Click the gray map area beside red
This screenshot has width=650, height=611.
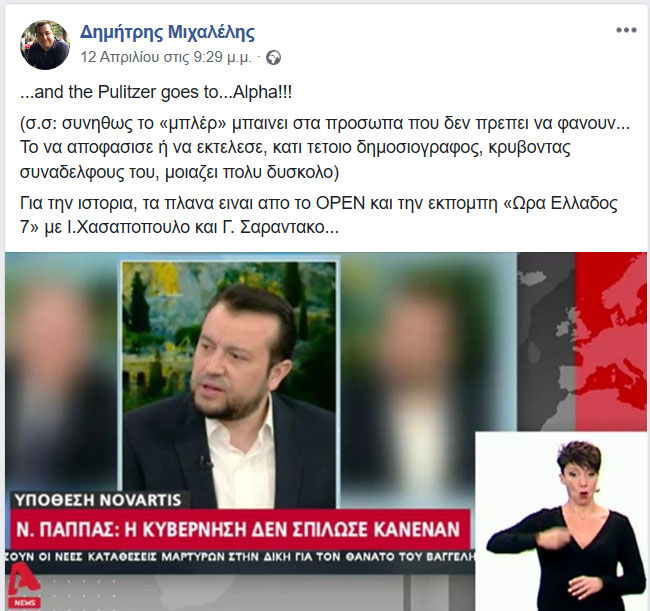[546, 342]
